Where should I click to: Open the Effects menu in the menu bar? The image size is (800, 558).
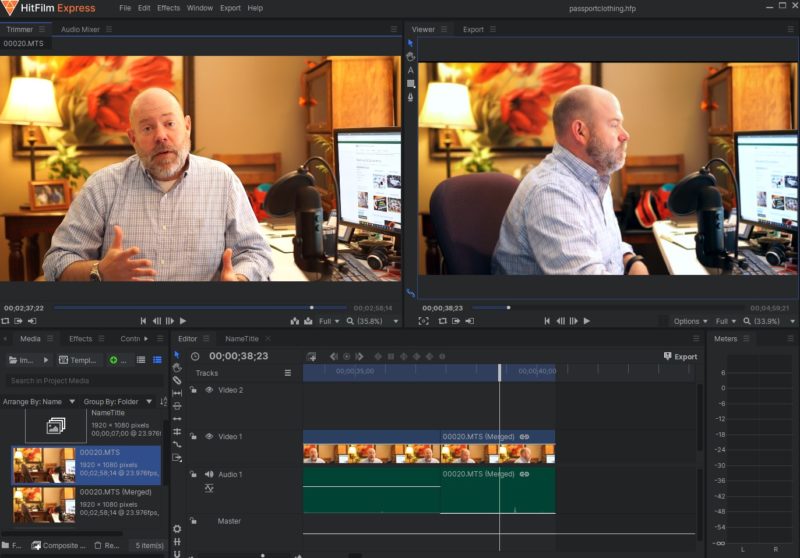(x=168, y=8)
